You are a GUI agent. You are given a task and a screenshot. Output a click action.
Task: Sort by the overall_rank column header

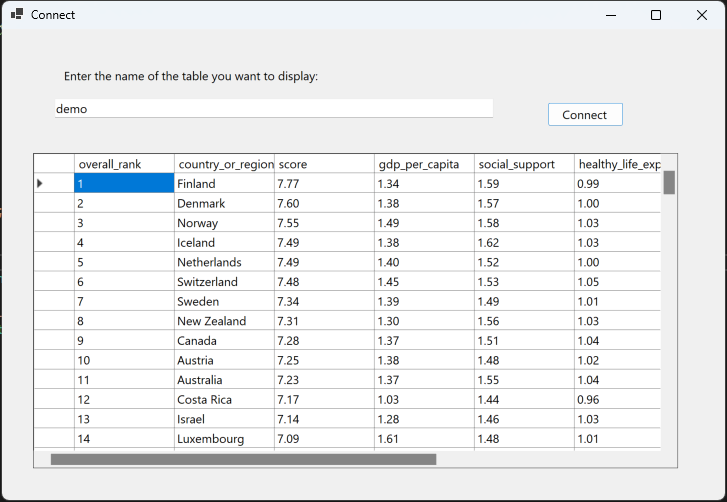124,164
